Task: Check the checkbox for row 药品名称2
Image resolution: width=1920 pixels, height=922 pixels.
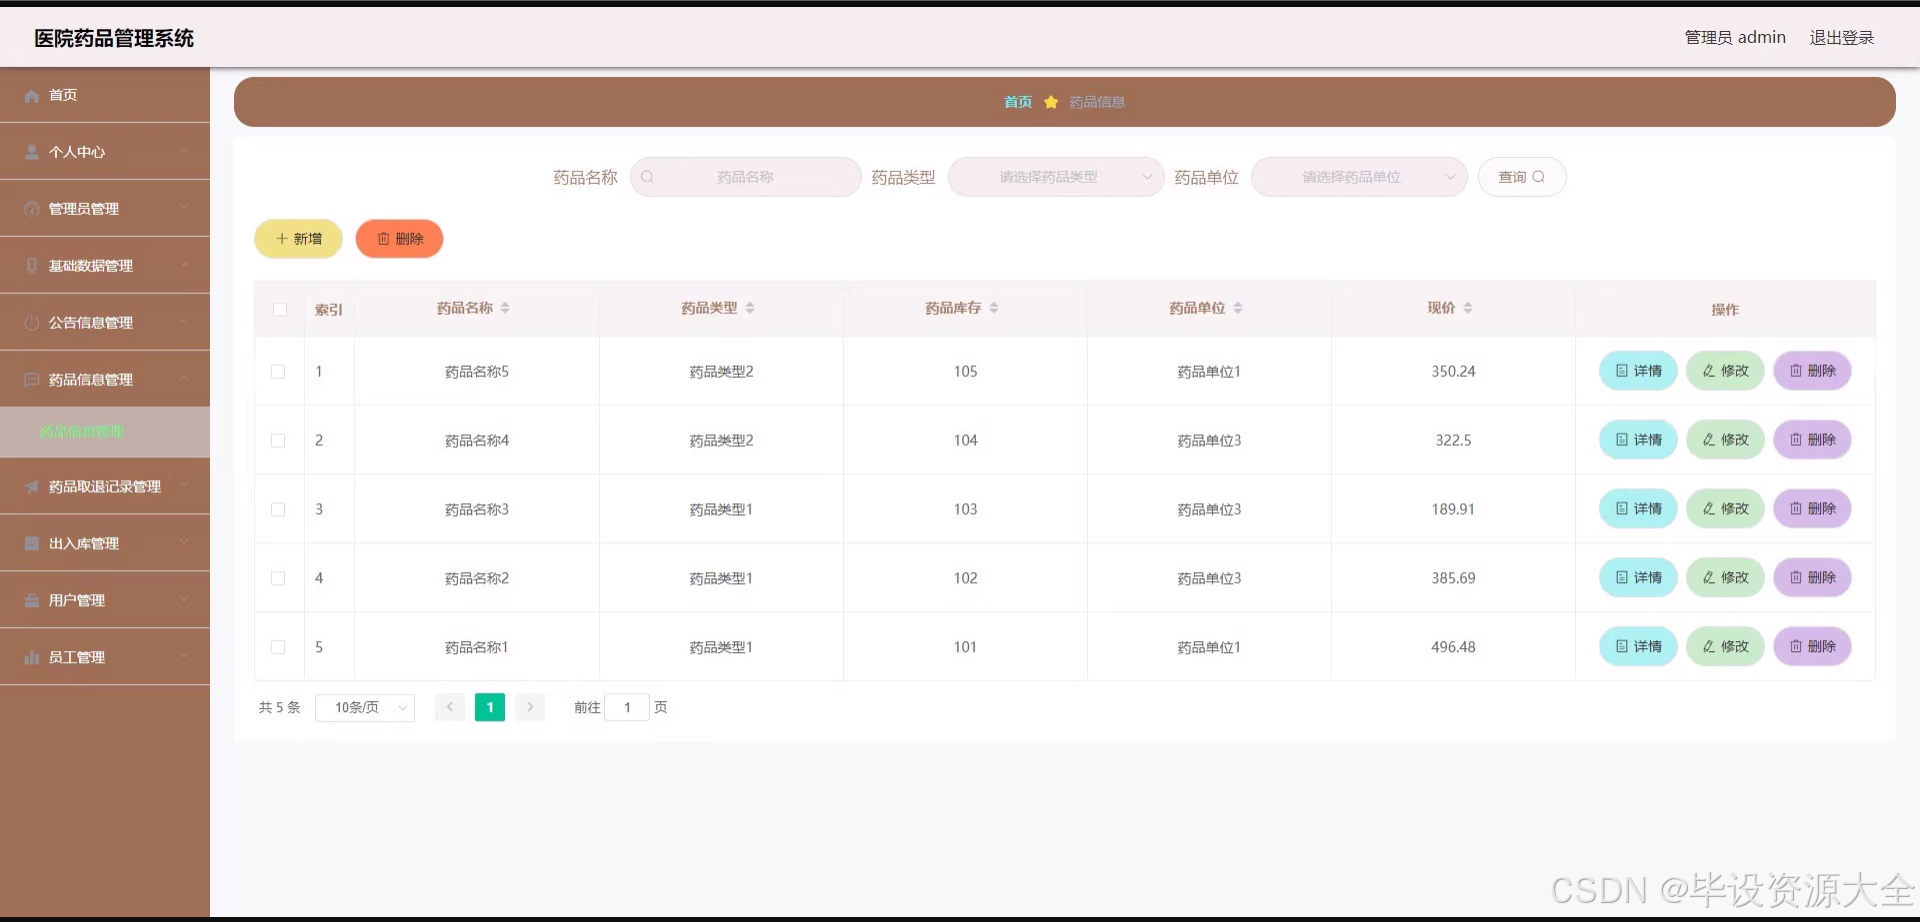Action: point(278,579)
